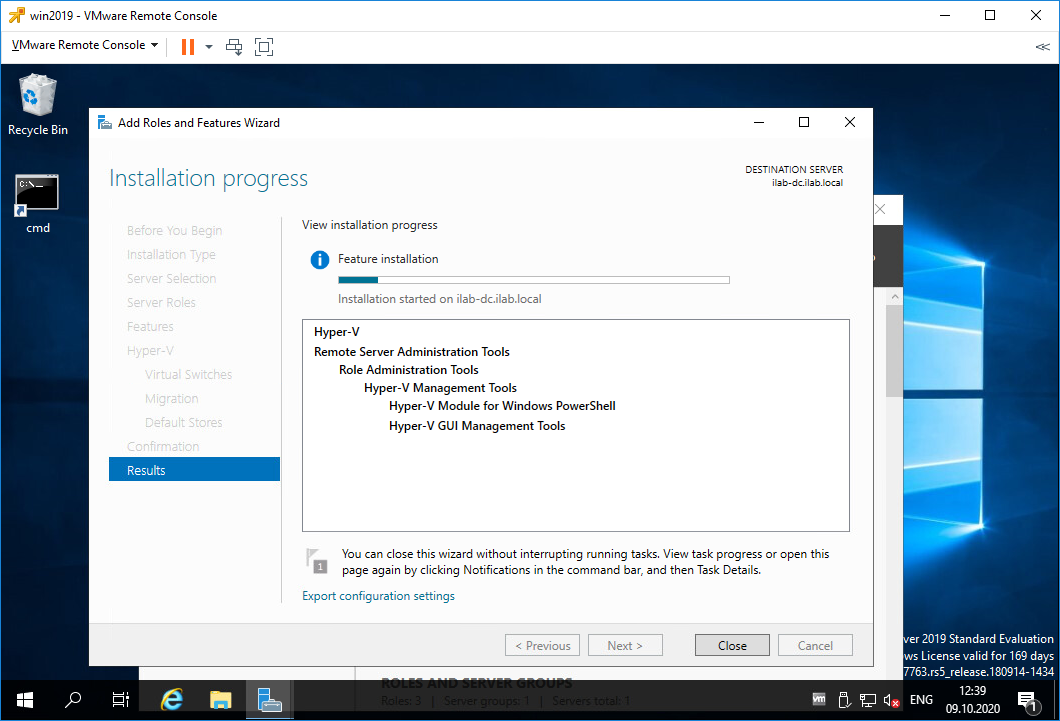Screen dimensions: 1060x721
Task: Click scroll up arrow in background Server Manager
Action: [894, 297]
